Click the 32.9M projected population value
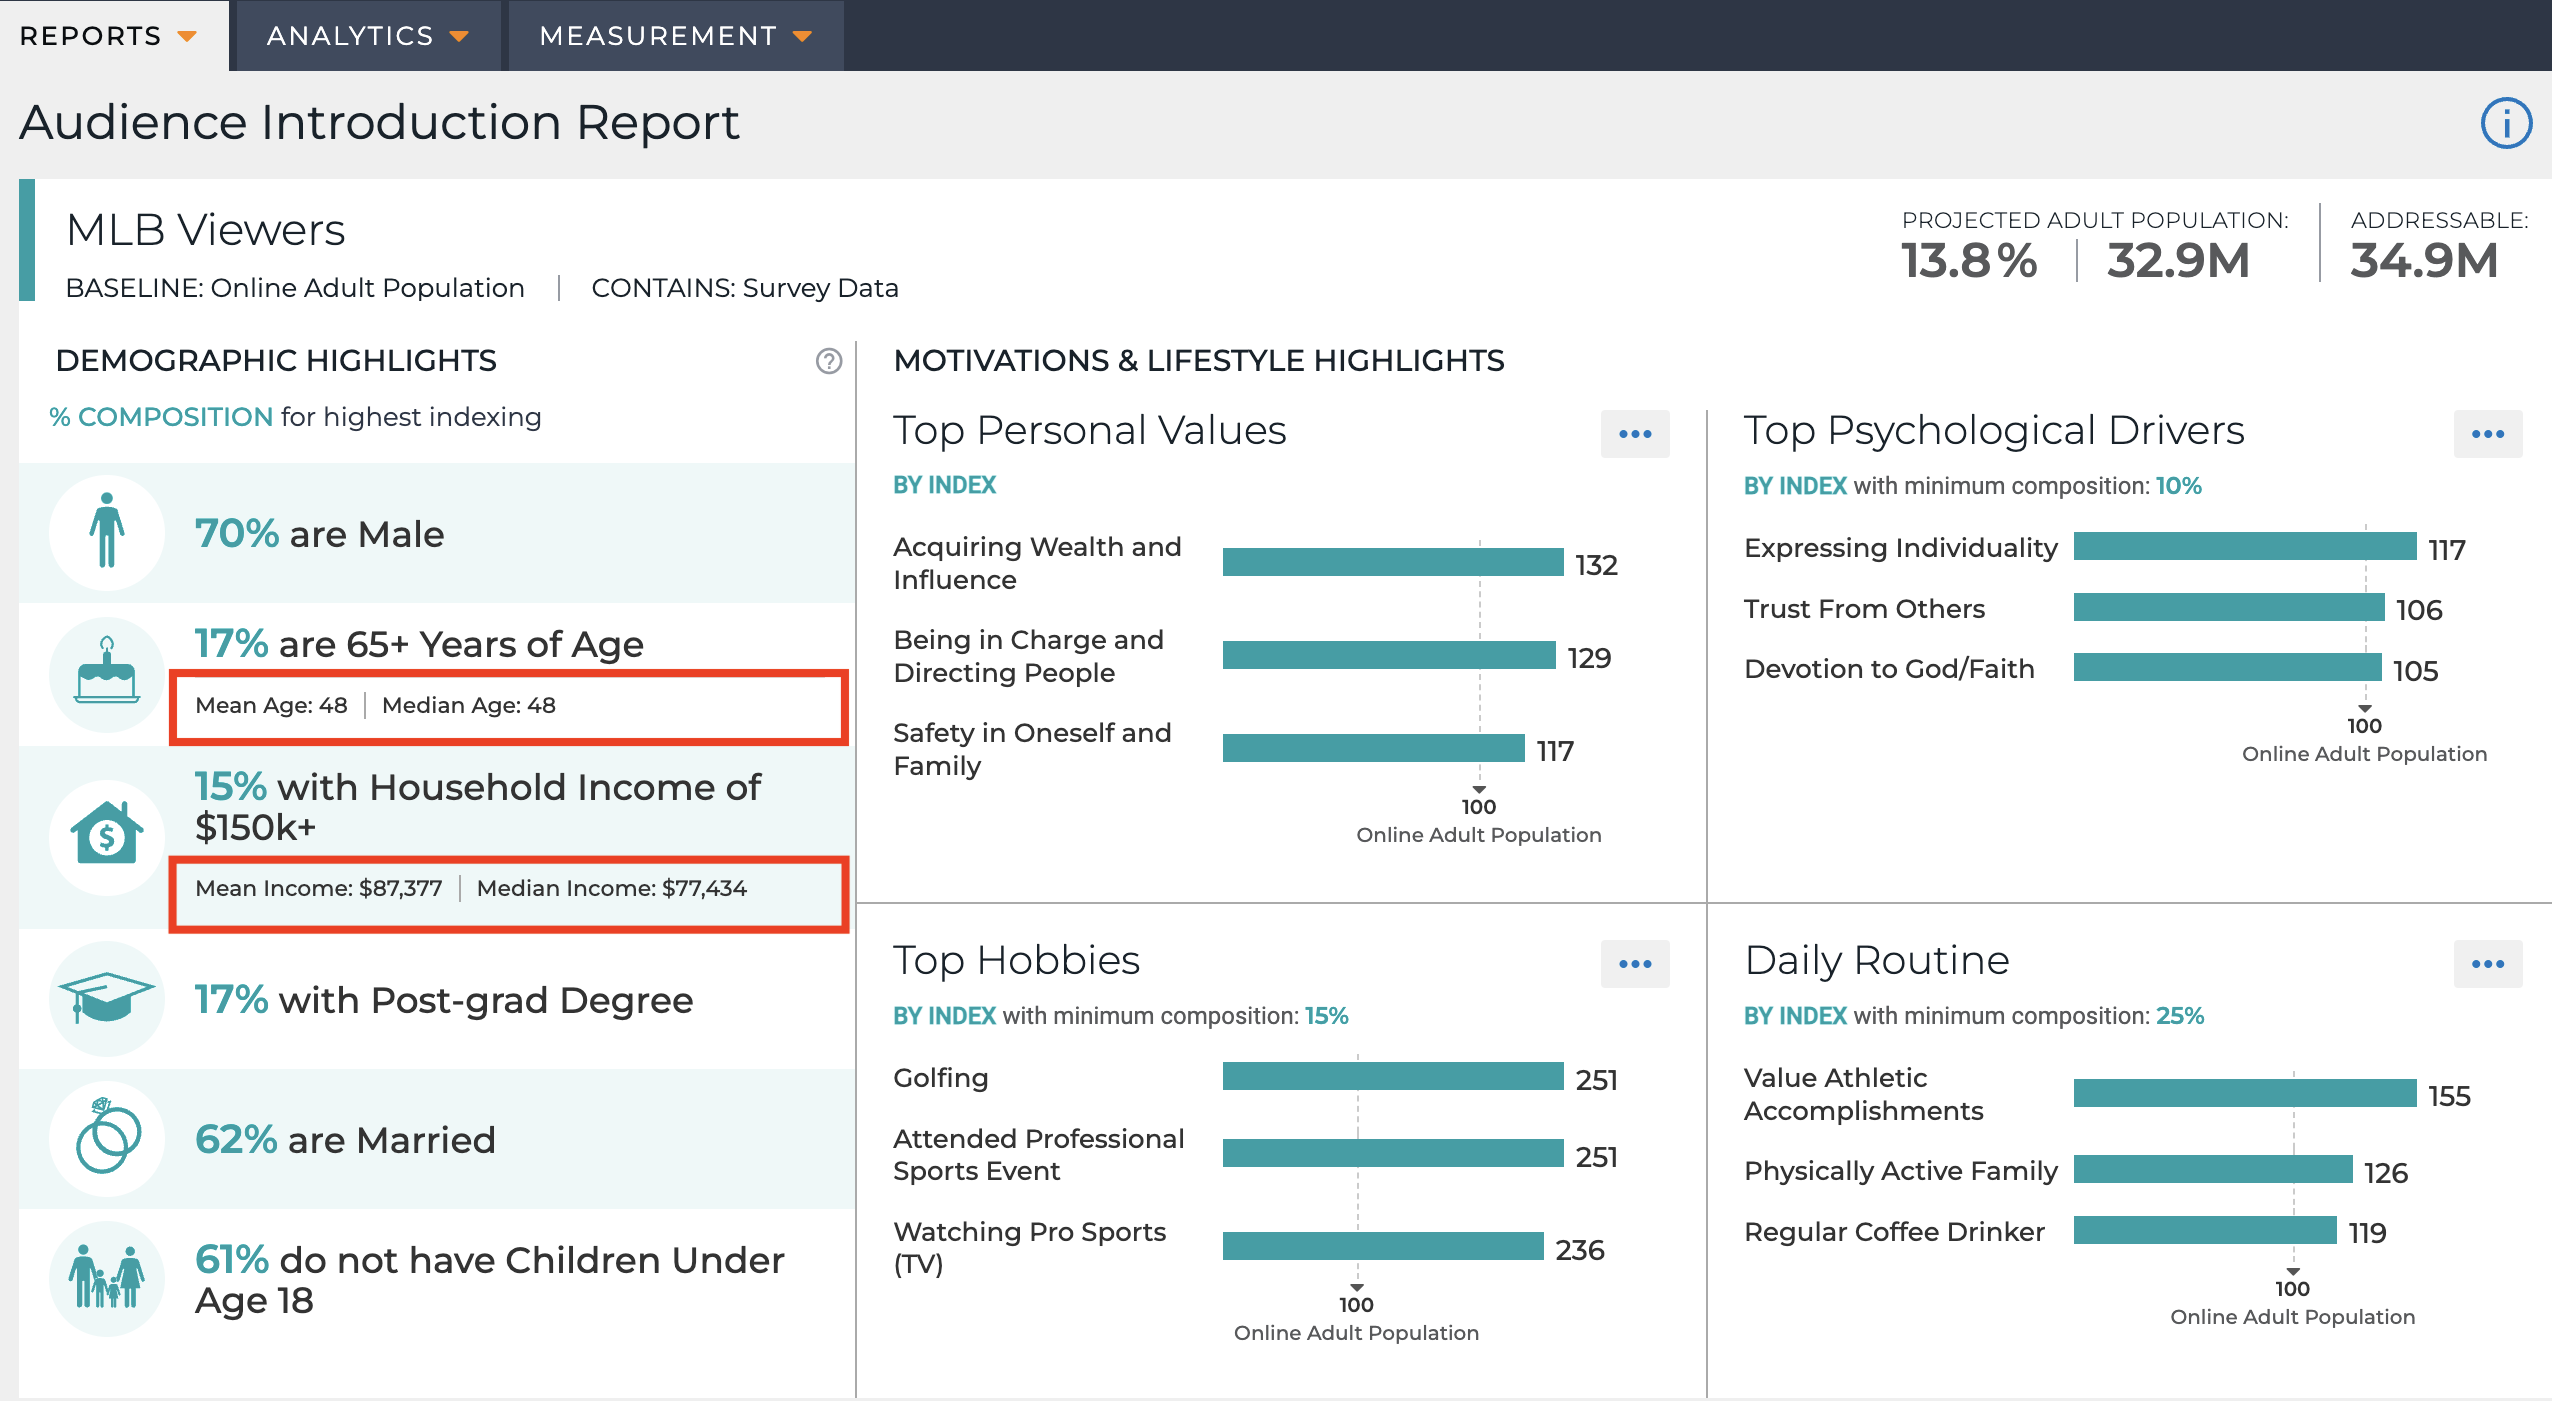 click(2178, 261)
